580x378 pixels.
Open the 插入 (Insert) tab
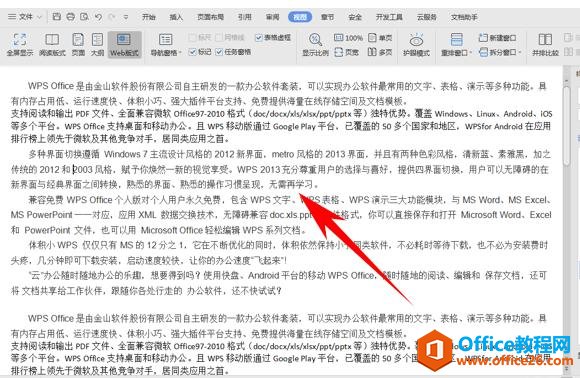point(176,17)
